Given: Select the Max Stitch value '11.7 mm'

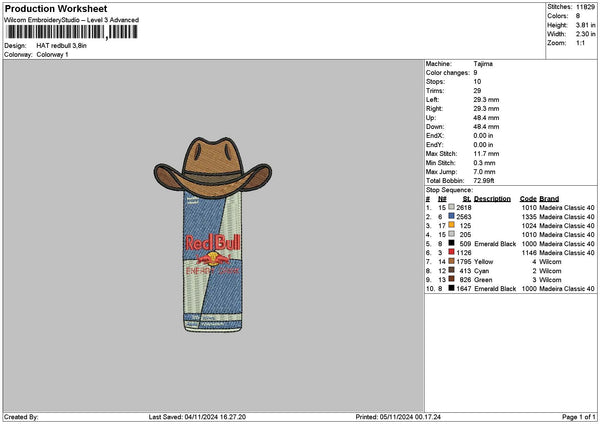Looking at the screenshot, I should [486, 154].
